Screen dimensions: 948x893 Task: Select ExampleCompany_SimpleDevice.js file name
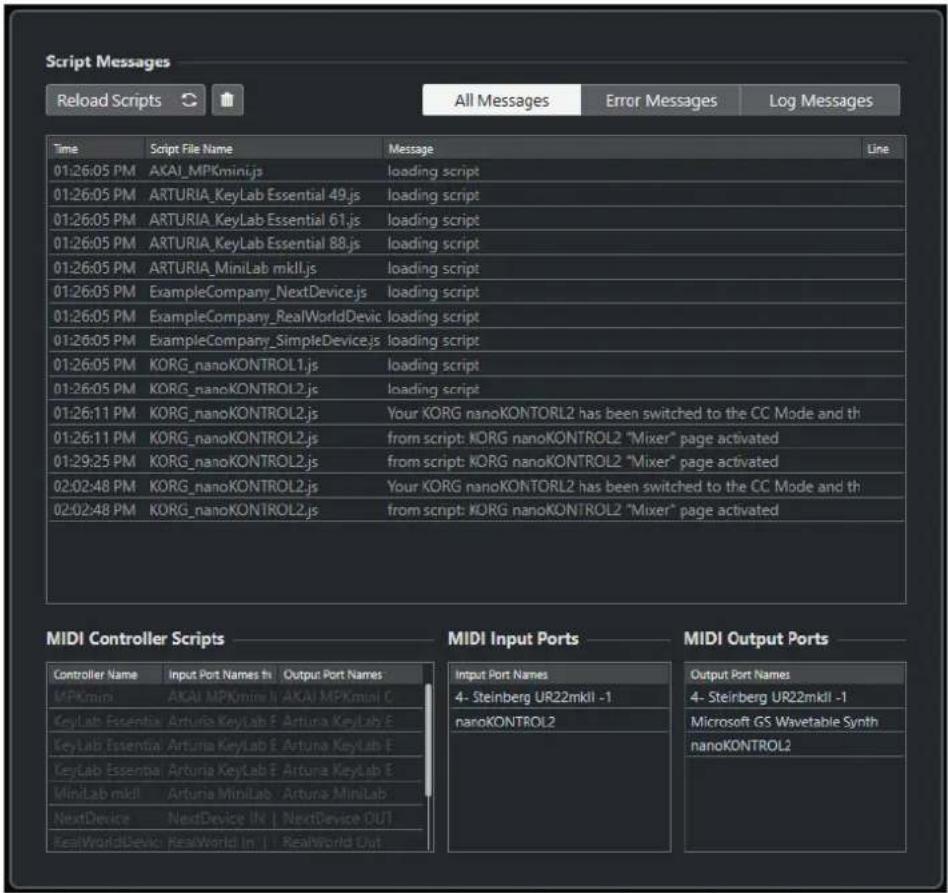point(265,340)
